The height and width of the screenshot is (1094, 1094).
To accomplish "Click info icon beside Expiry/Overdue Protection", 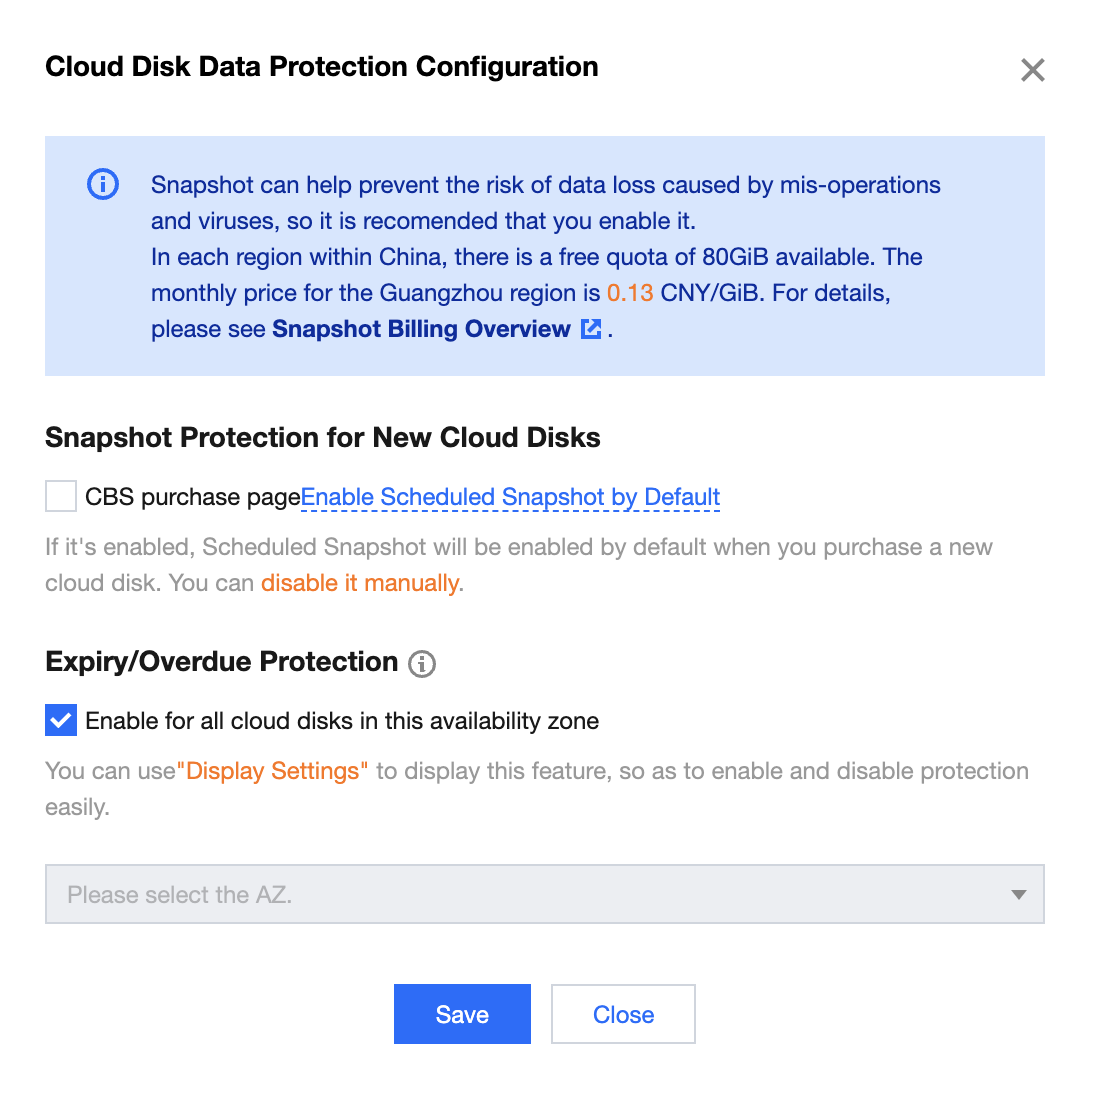I will [x=422, y=663].
